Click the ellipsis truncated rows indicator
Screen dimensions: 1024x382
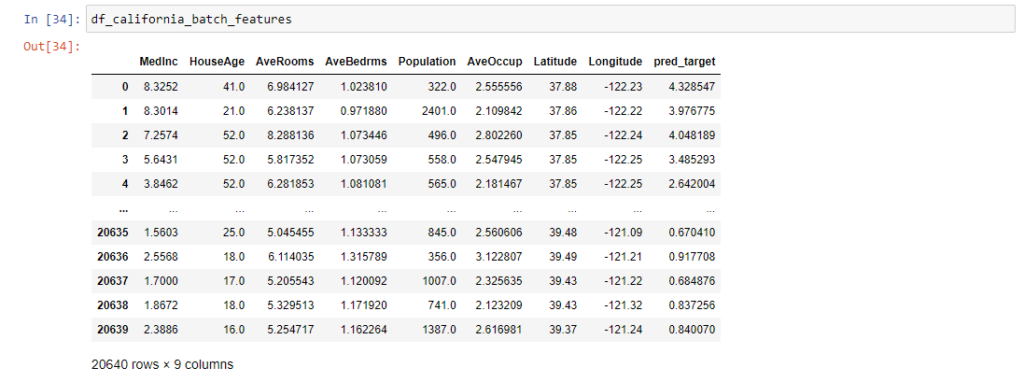tap(124, 210)
